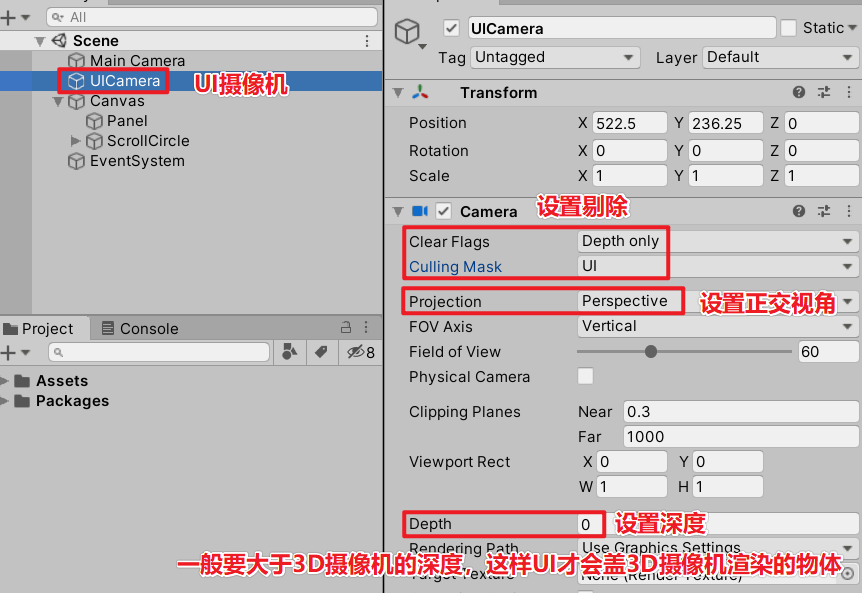Image resolution: width=862 pixels, height=593 pixels.
Task: Expand the ScrollCircle foldout arrow
Action: pyautogui.click(x=75, y=141)
